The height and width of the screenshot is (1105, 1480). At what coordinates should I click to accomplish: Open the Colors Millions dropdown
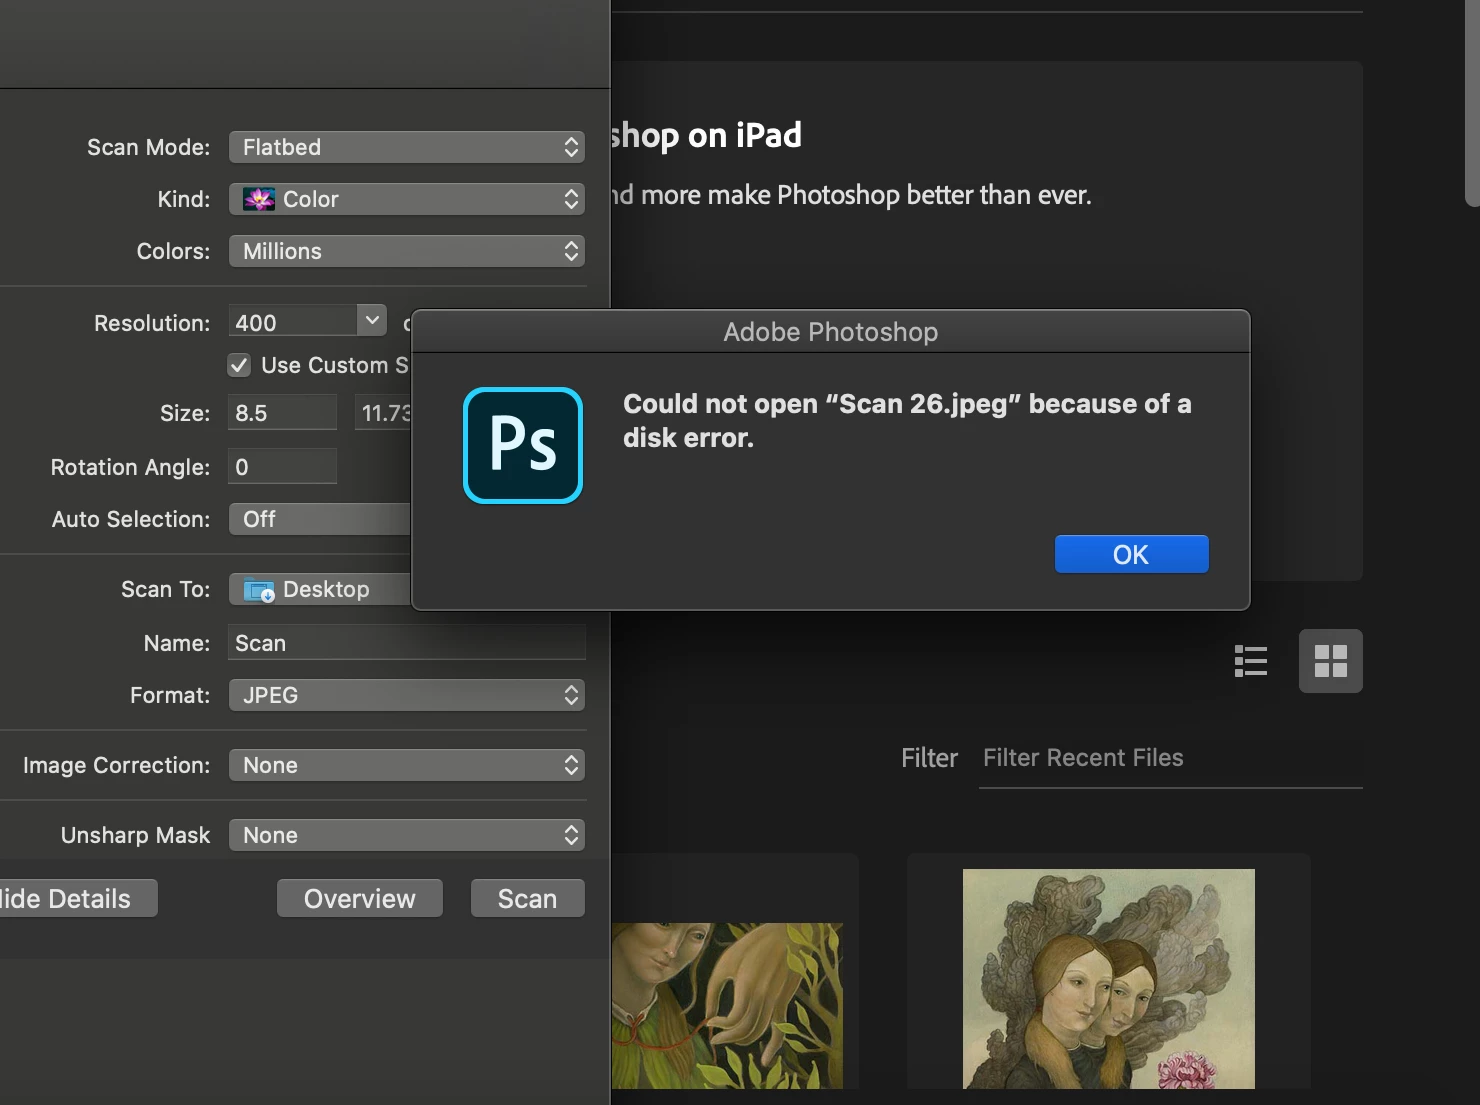coord(406,251)
